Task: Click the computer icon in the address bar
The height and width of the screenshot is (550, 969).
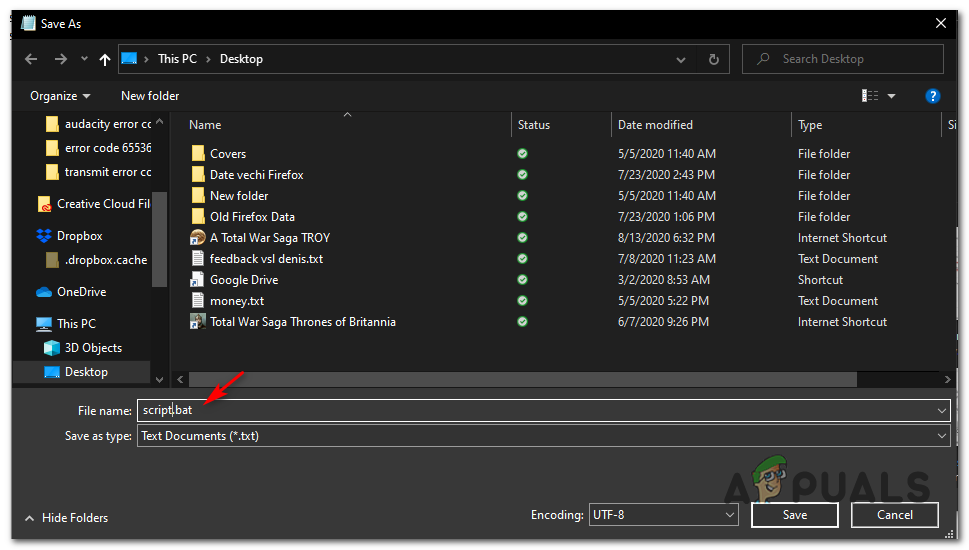Action: point(129,59)
